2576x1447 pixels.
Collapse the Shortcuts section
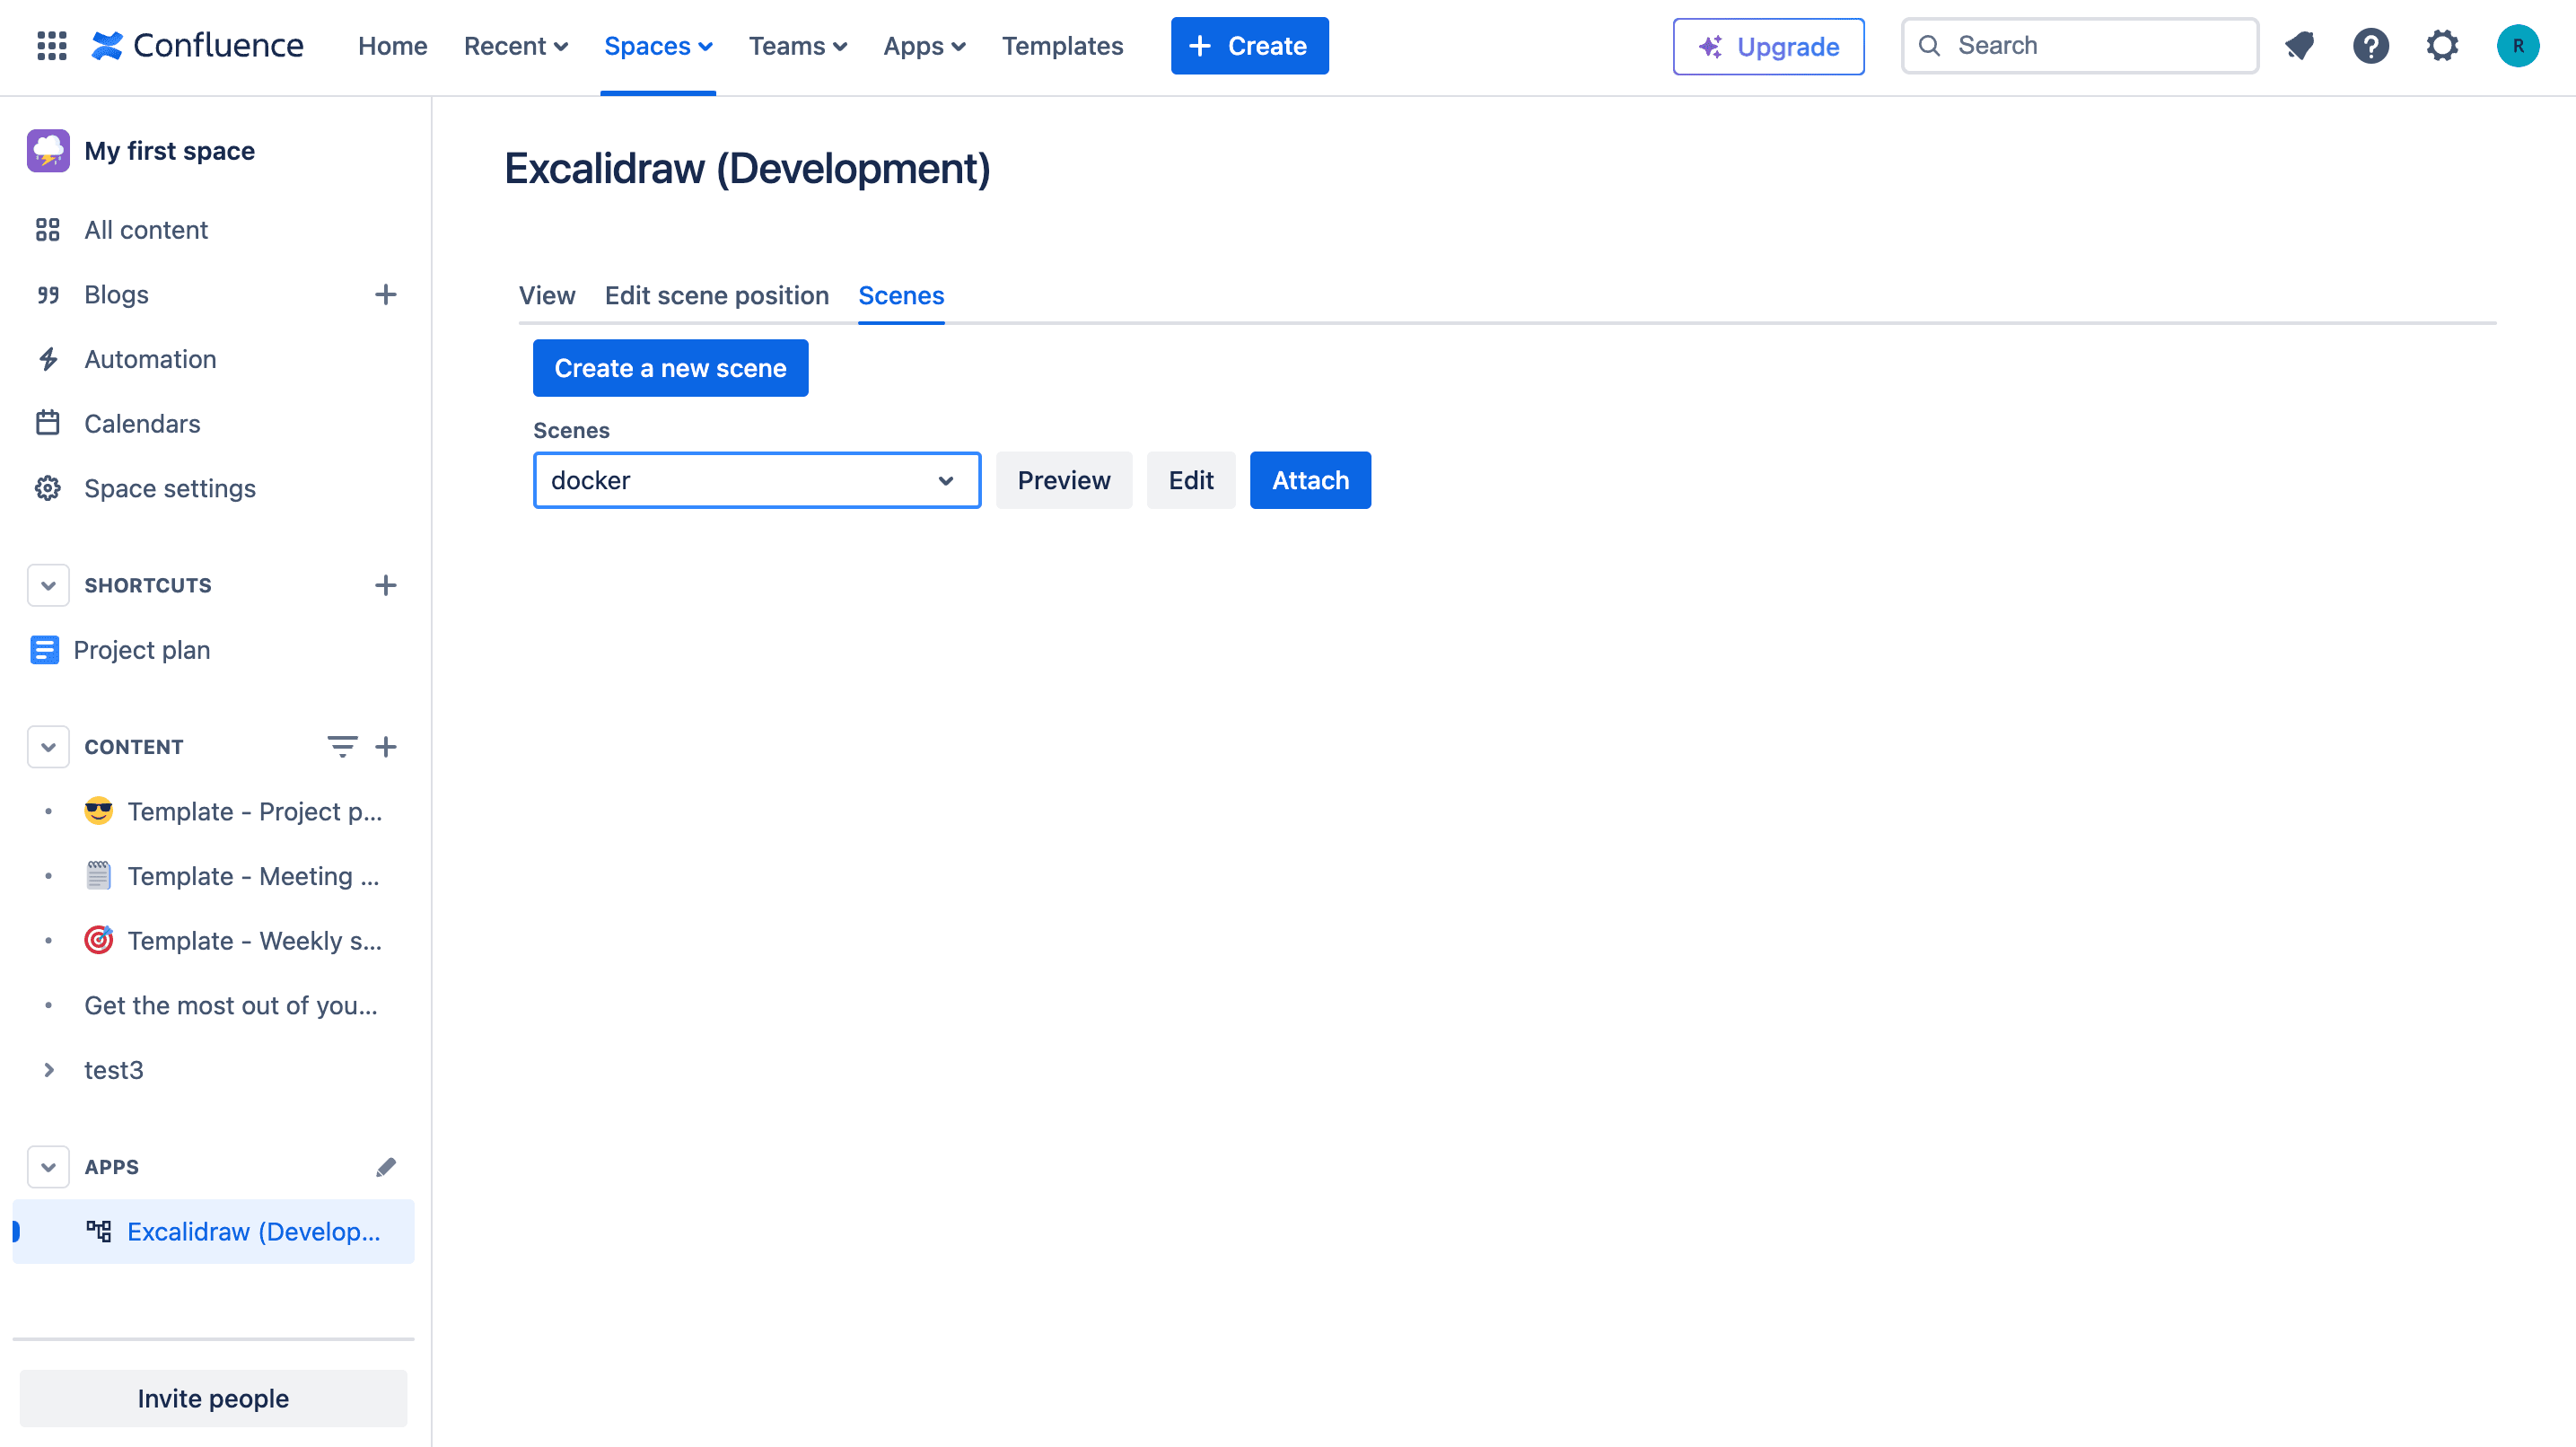[48, 585]
